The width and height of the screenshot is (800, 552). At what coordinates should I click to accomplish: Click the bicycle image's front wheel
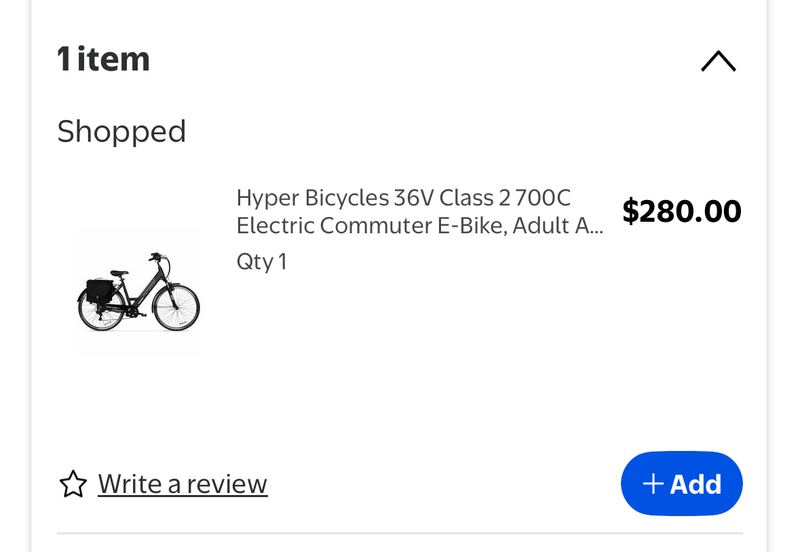pos(177,307)
